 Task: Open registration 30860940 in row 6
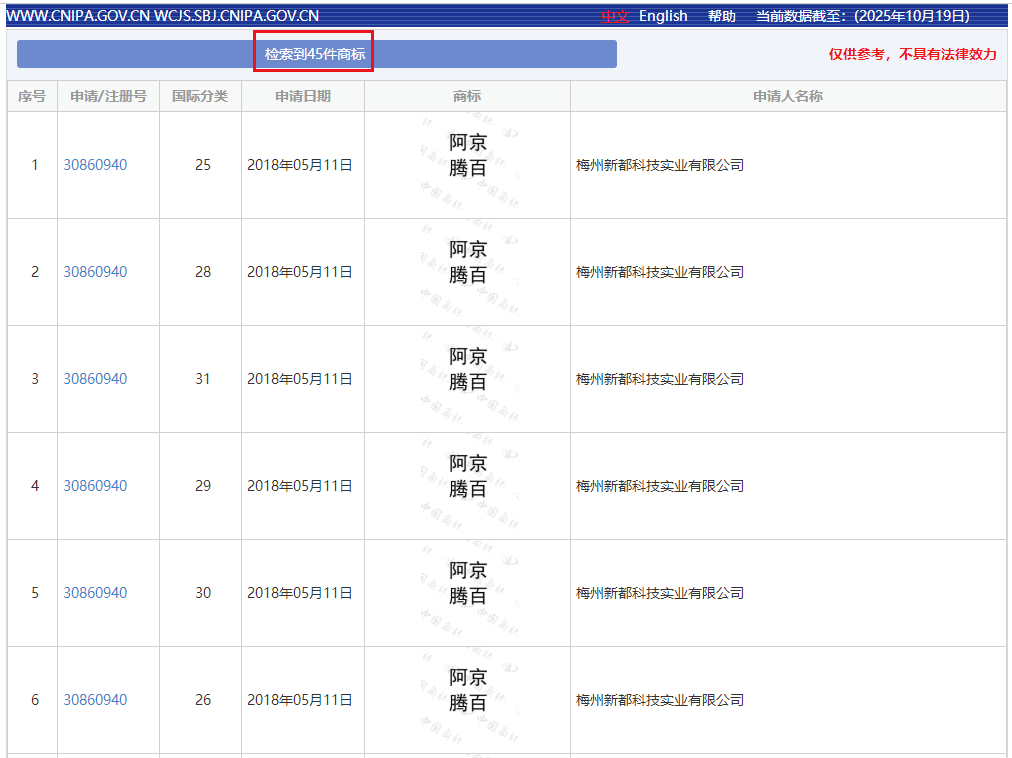tap(96, 700)
